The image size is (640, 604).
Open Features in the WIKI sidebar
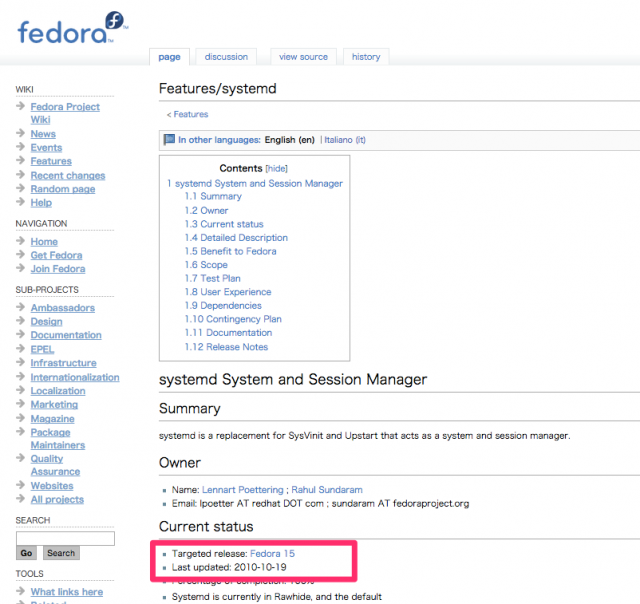(x=51, y=161)
